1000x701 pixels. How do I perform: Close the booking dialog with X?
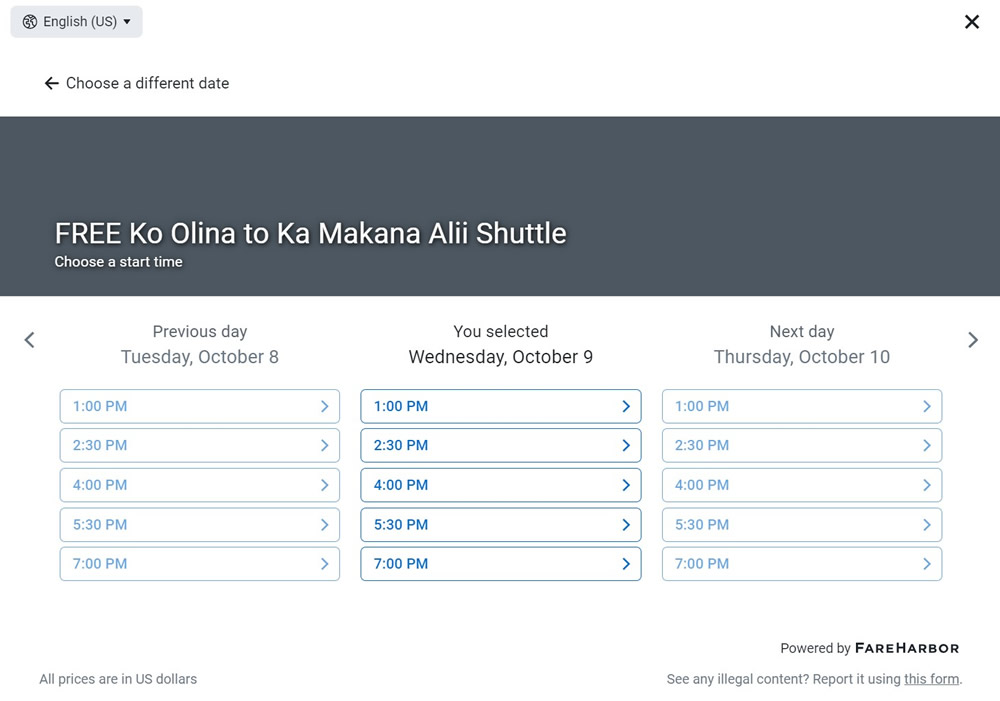click(971, 22)
